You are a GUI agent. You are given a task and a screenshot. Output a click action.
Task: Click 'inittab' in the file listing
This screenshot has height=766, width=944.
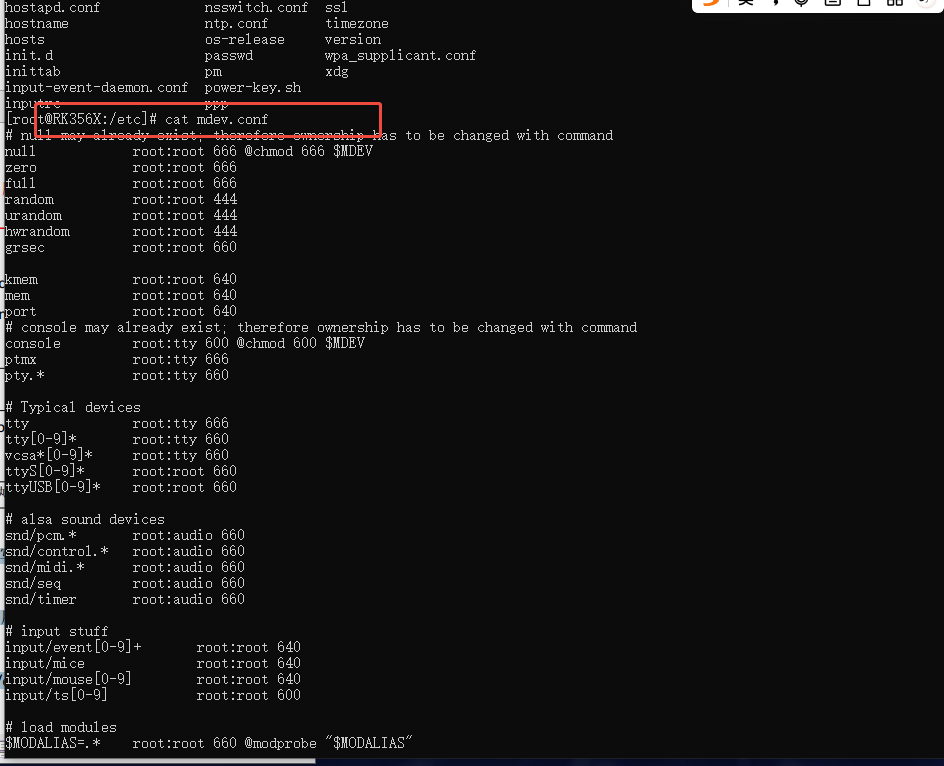33,72
